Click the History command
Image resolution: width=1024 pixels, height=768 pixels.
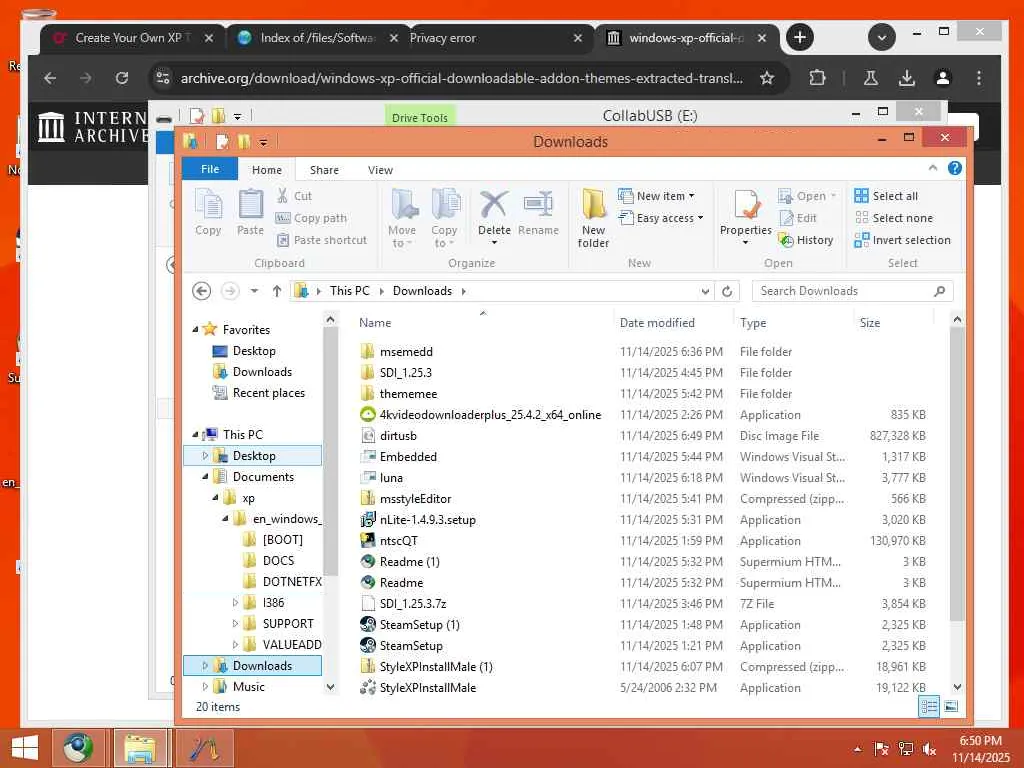point(806,240)
